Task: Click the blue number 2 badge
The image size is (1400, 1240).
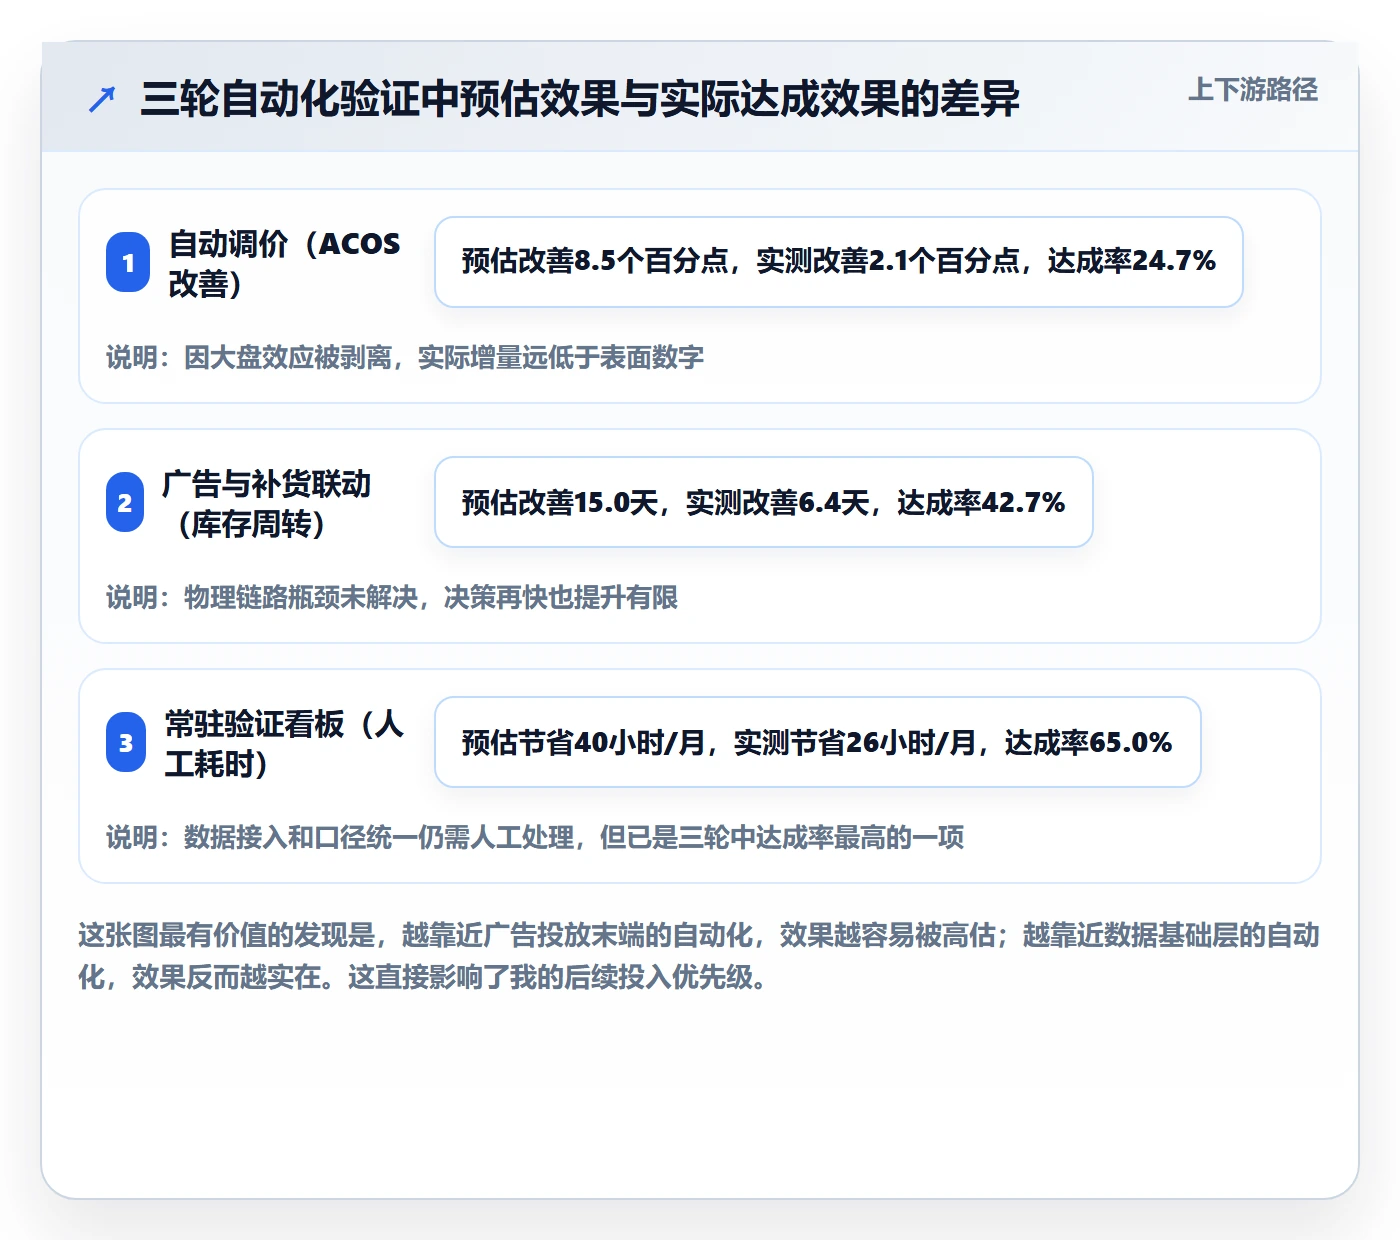Action: click(x=125, y=502)
